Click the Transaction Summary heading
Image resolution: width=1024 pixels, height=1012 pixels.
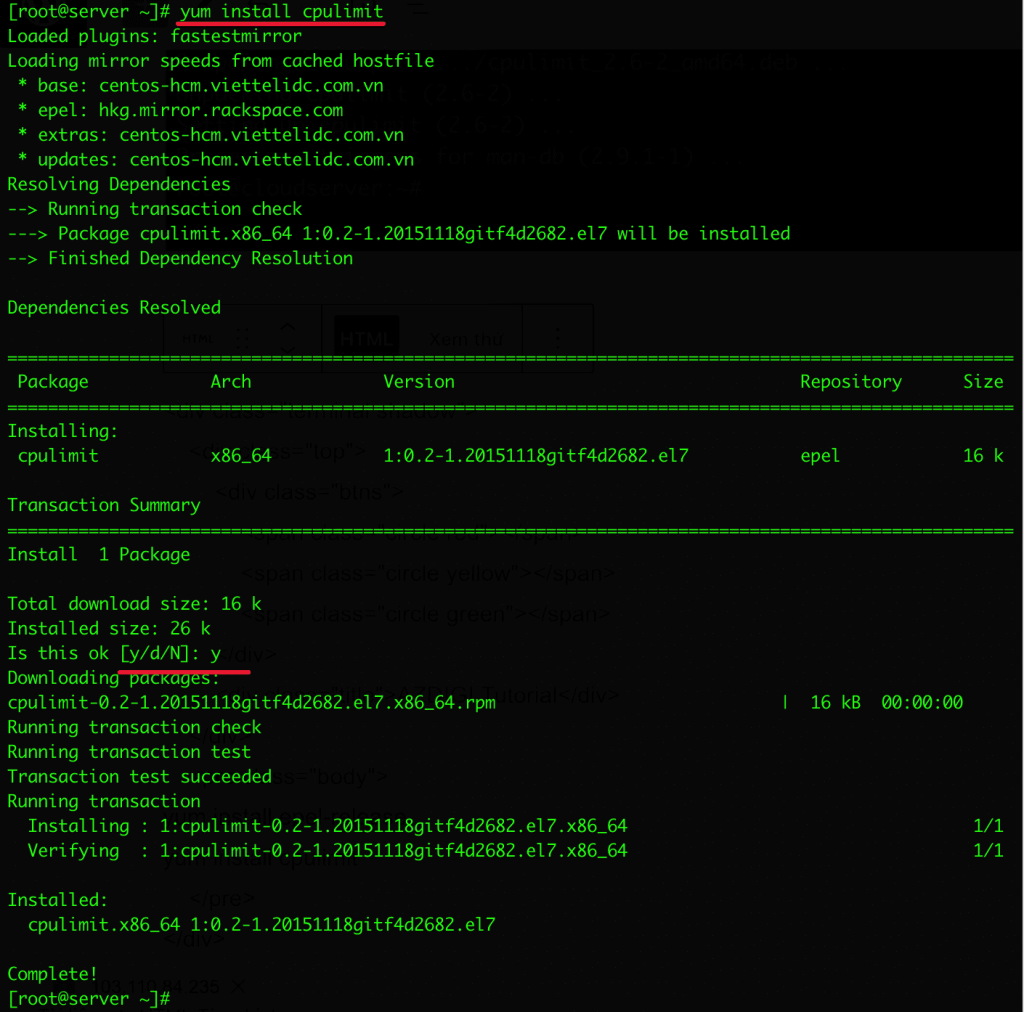pos(103,505)
